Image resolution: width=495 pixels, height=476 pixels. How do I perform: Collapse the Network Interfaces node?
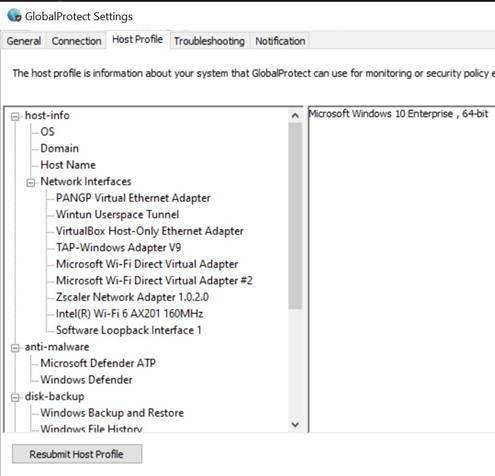pyautogui.click(x=31, y=183)
